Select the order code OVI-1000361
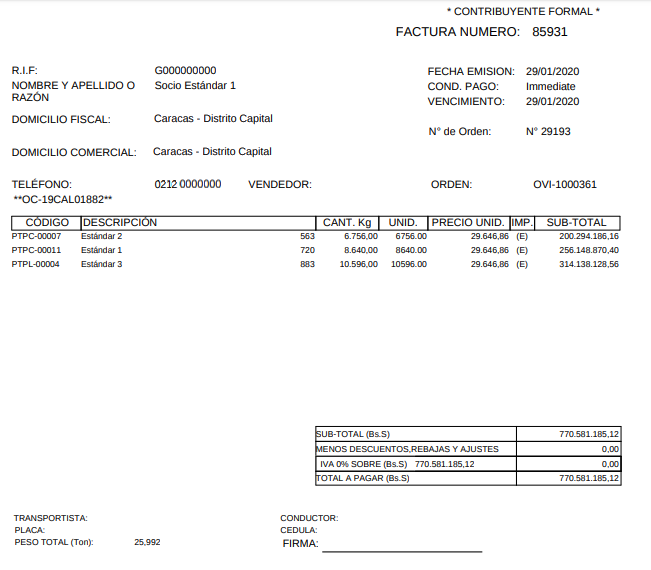 coord(564,185)
